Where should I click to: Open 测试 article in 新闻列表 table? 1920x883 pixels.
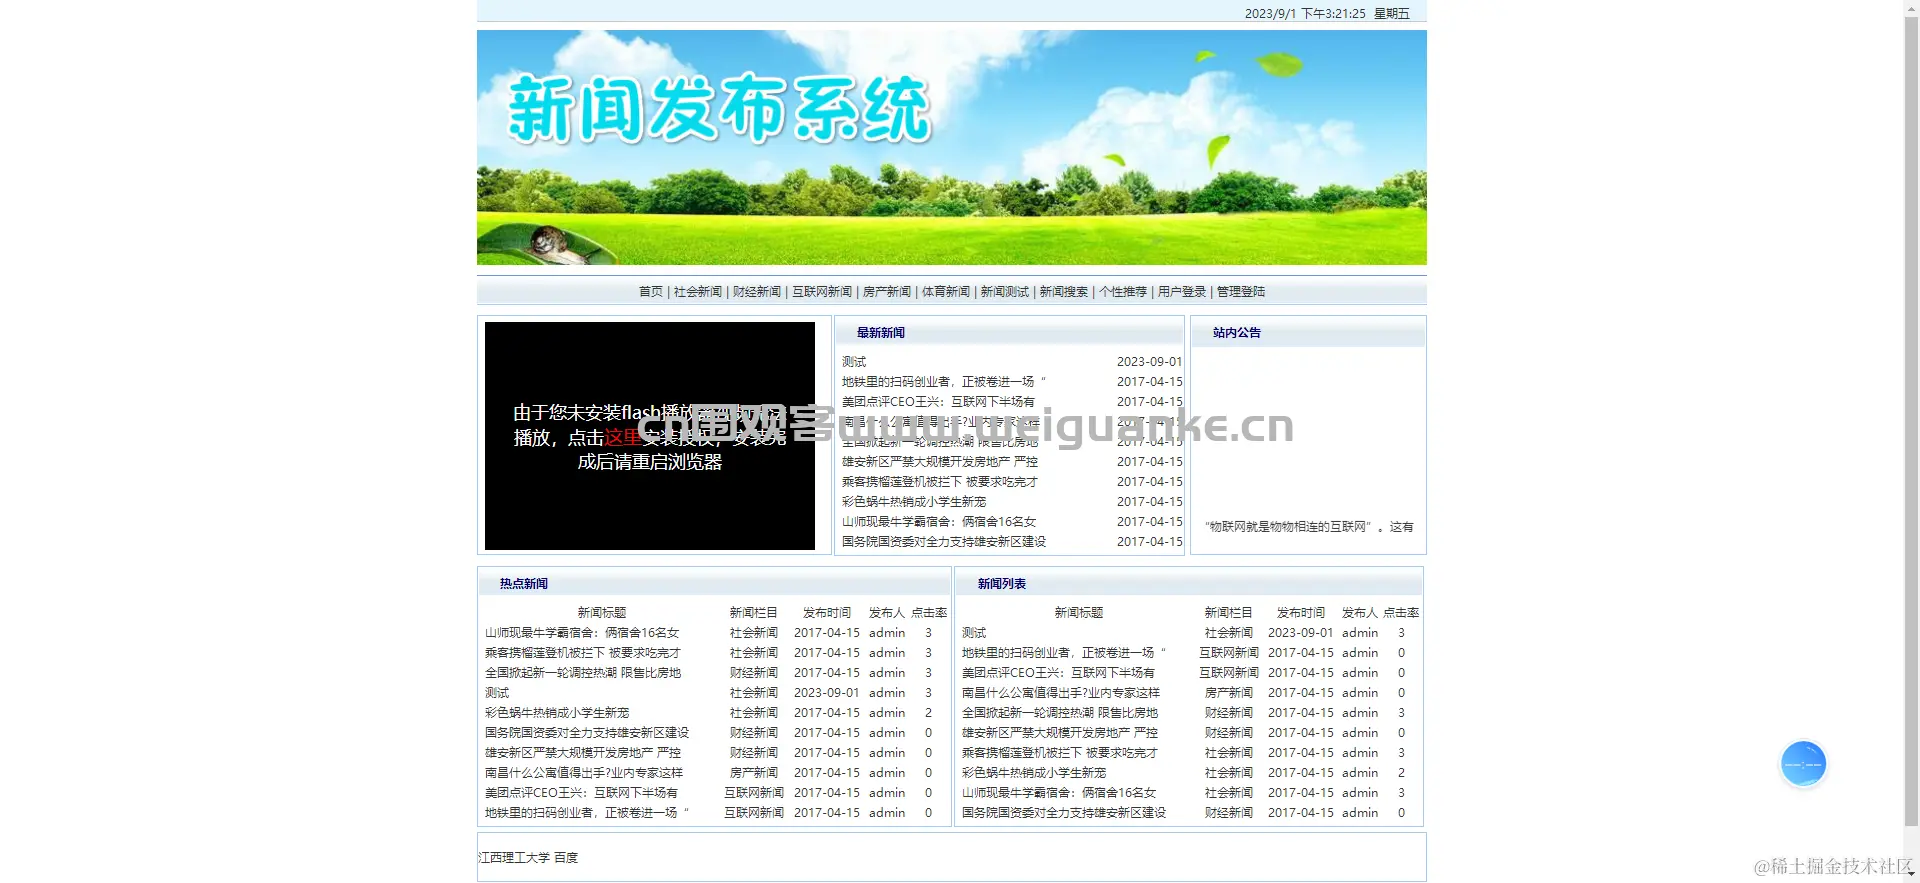(x=974, y=633)
